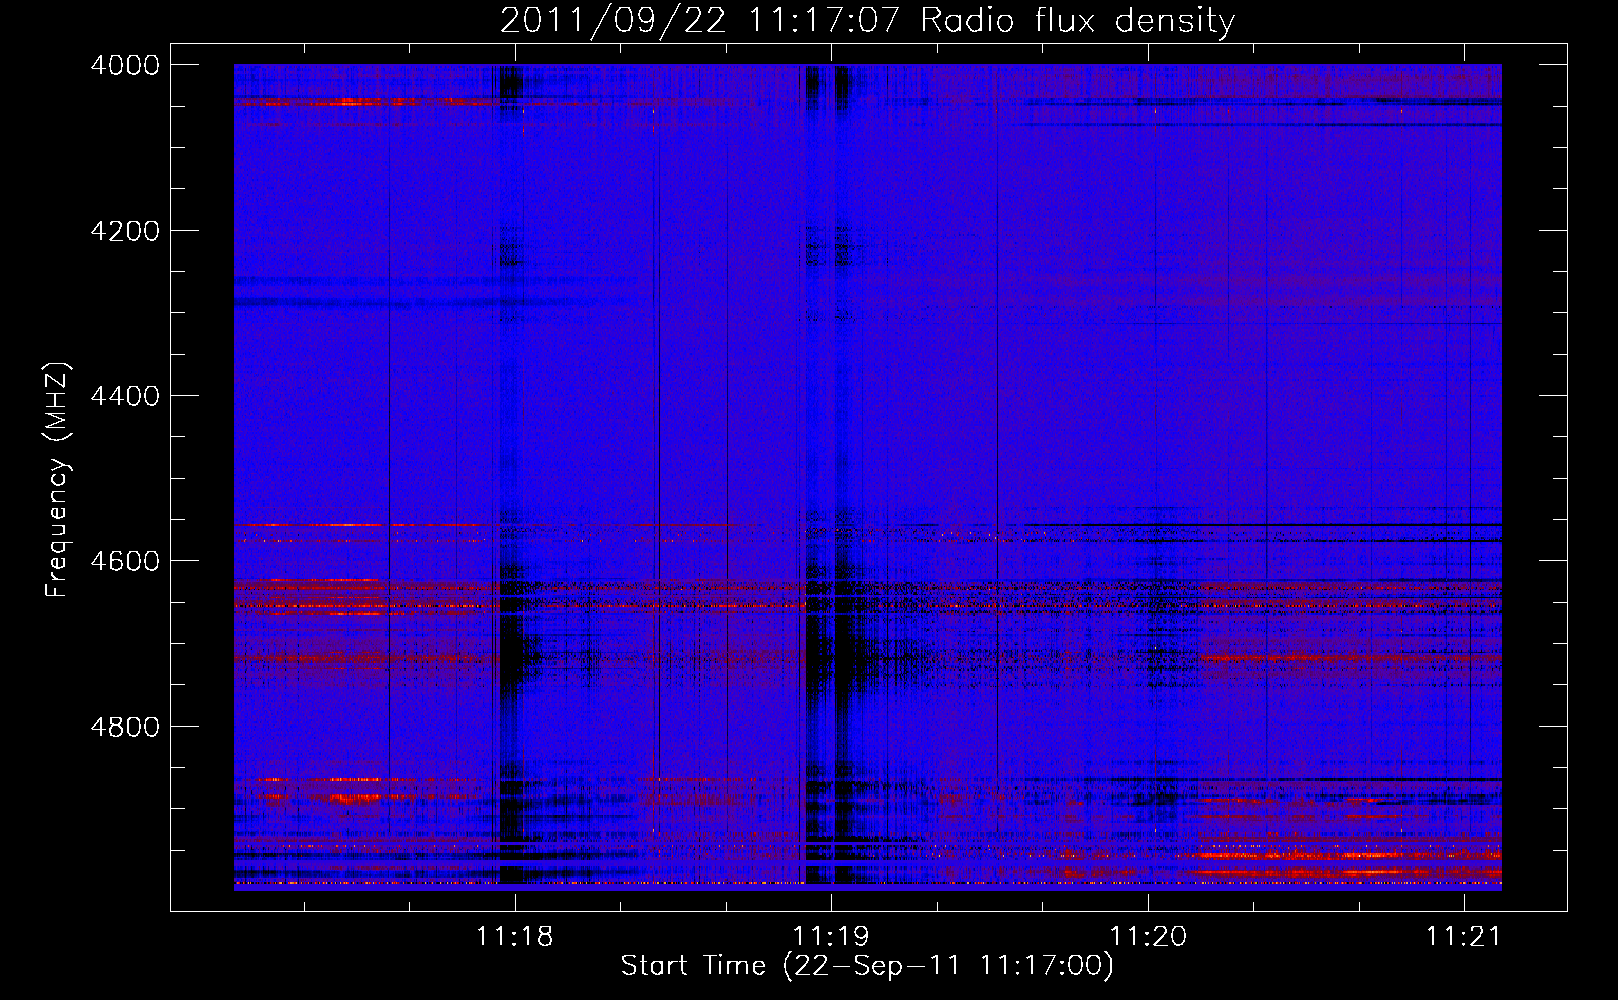The height and width of the screenshot is (1000, 1618).
Task: Click the 4200 frequency tick label
Action: pyautogui.click(x=125, y=231)
